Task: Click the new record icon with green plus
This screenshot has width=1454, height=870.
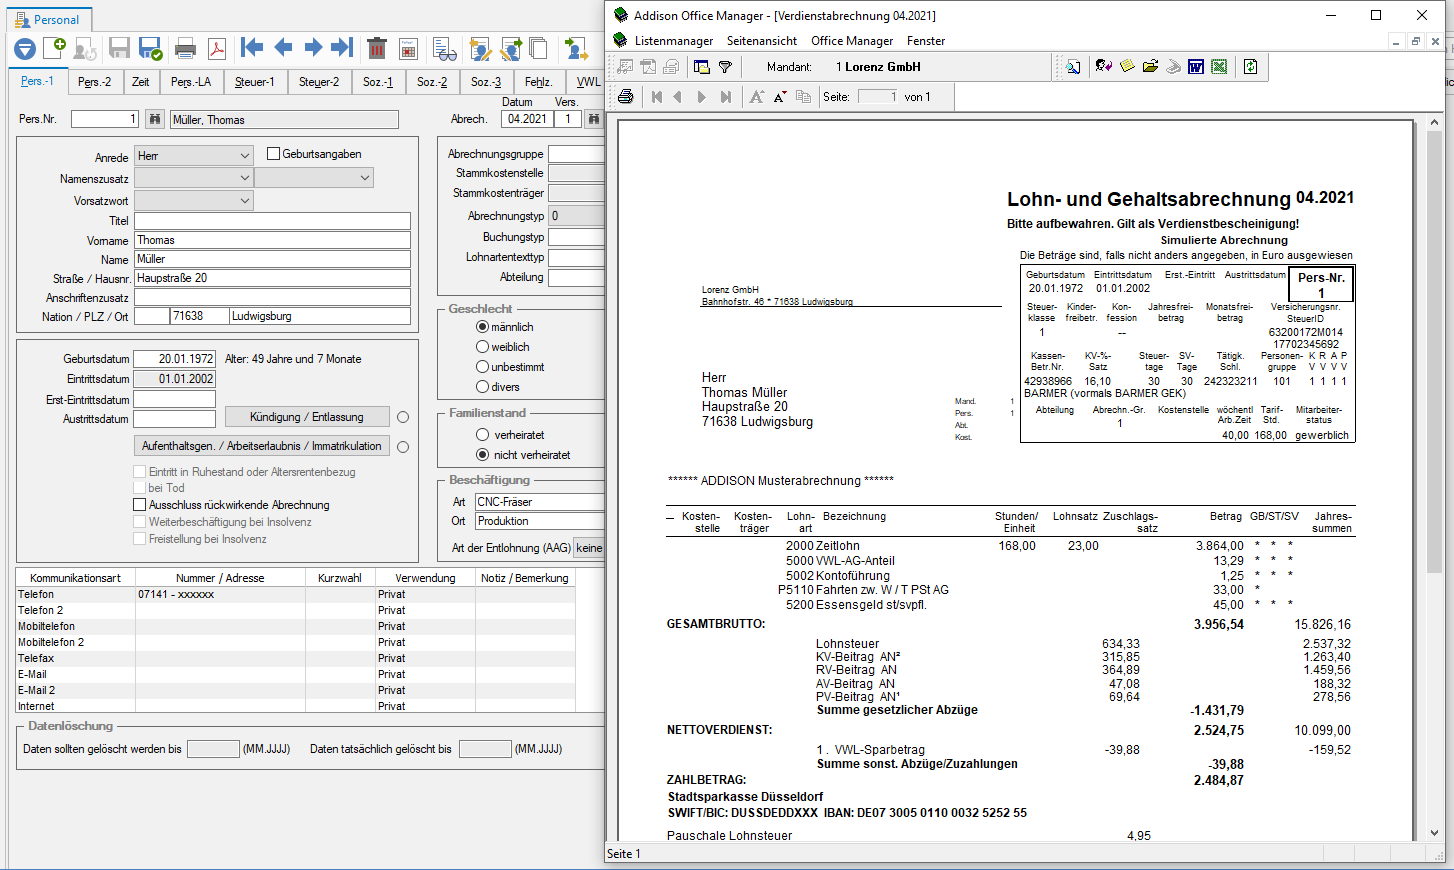Action: (55, 47)
